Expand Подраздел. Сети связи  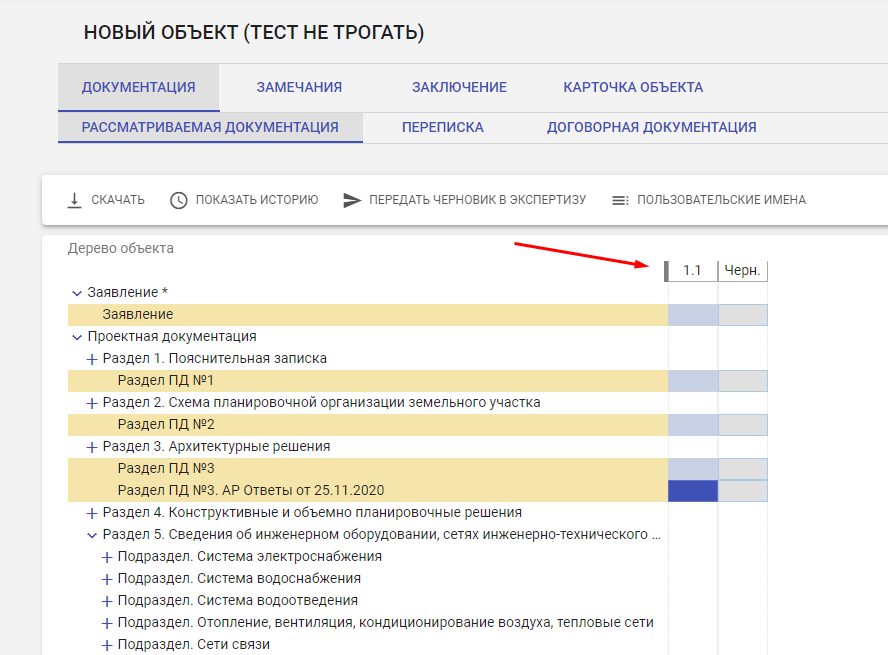105,644
